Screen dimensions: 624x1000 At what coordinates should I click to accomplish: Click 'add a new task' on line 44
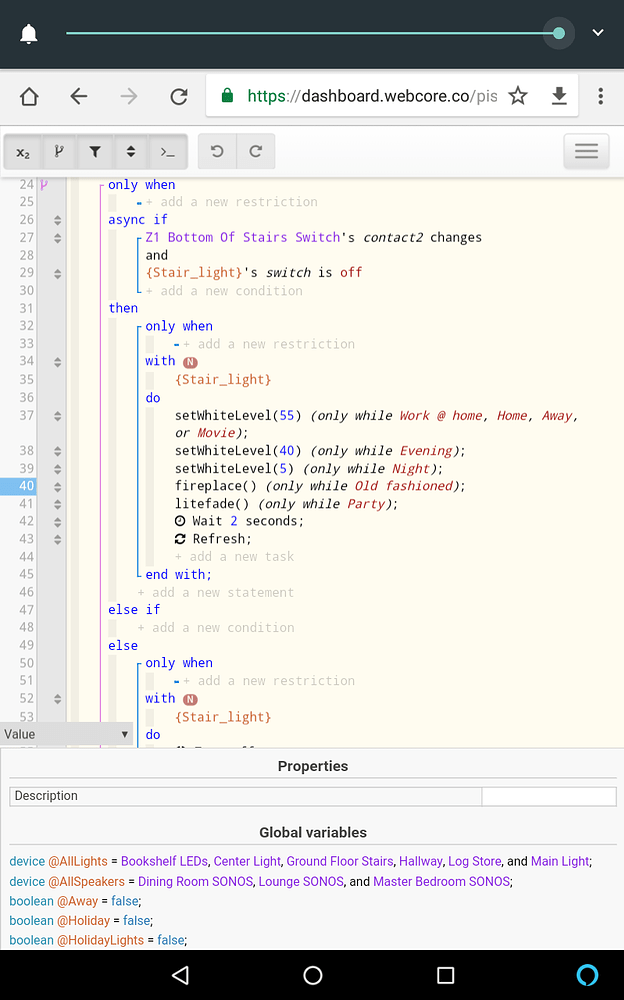pos(235,557)
